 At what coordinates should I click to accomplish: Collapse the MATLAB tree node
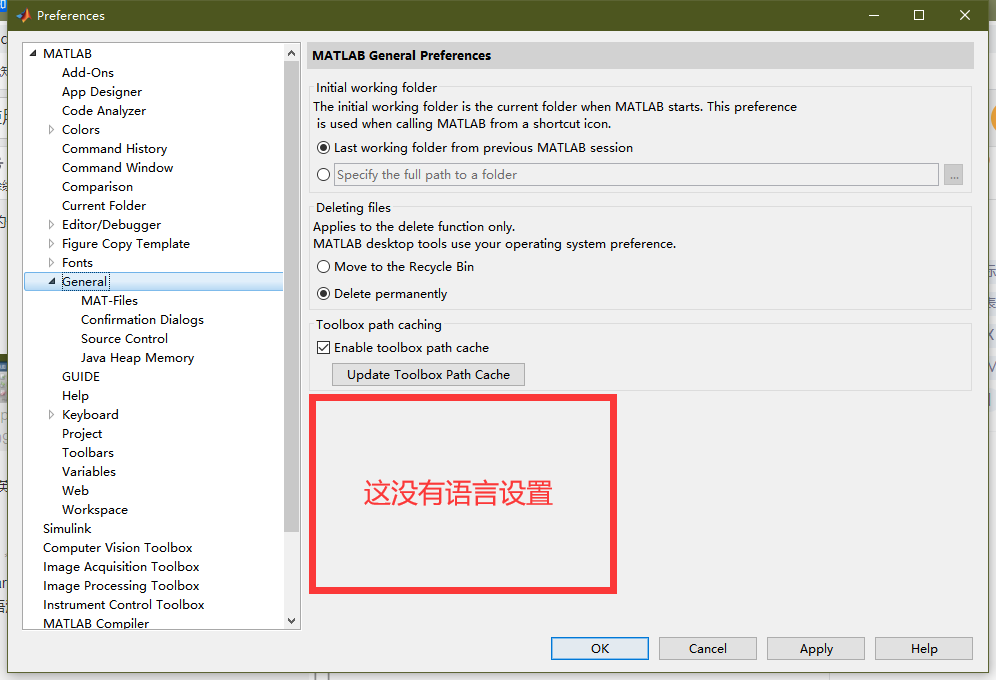tap(33, 53)
